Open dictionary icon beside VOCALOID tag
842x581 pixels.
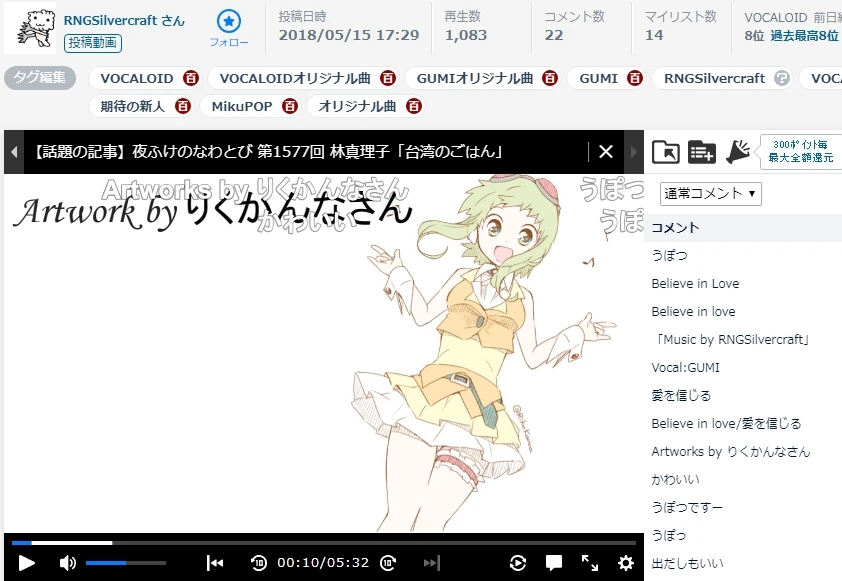click(191, 78)
